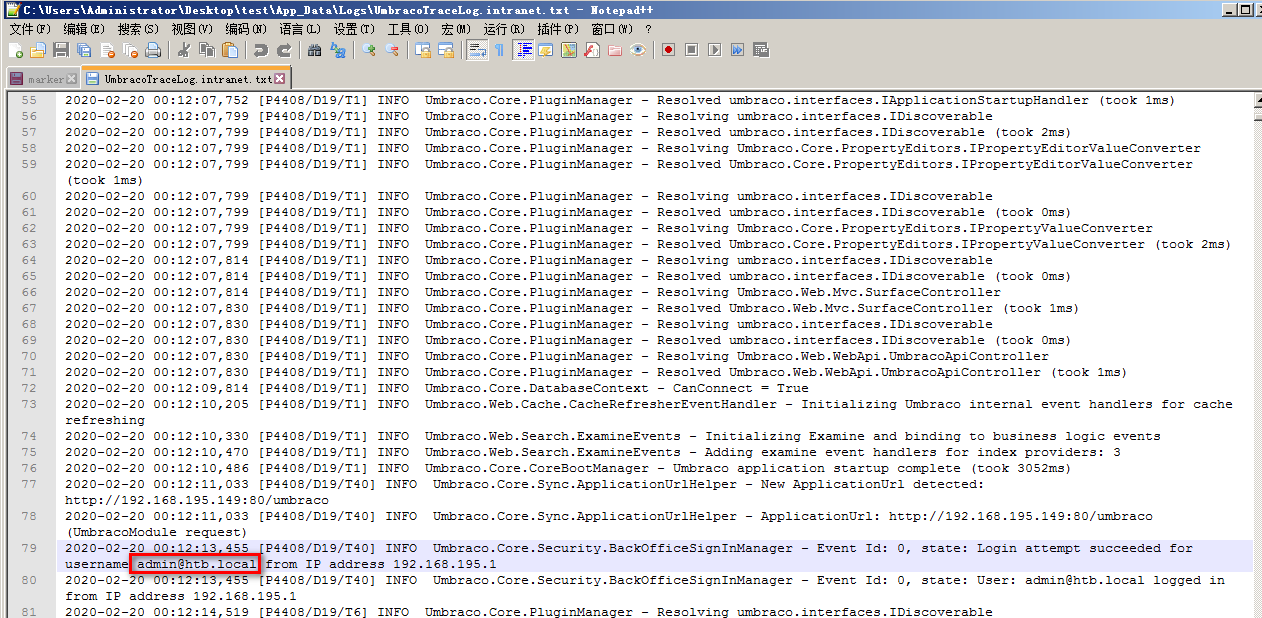Toggle synchronized vertical scrolling
This screenshot has height=618, width=1262.
tap(423, 50)
